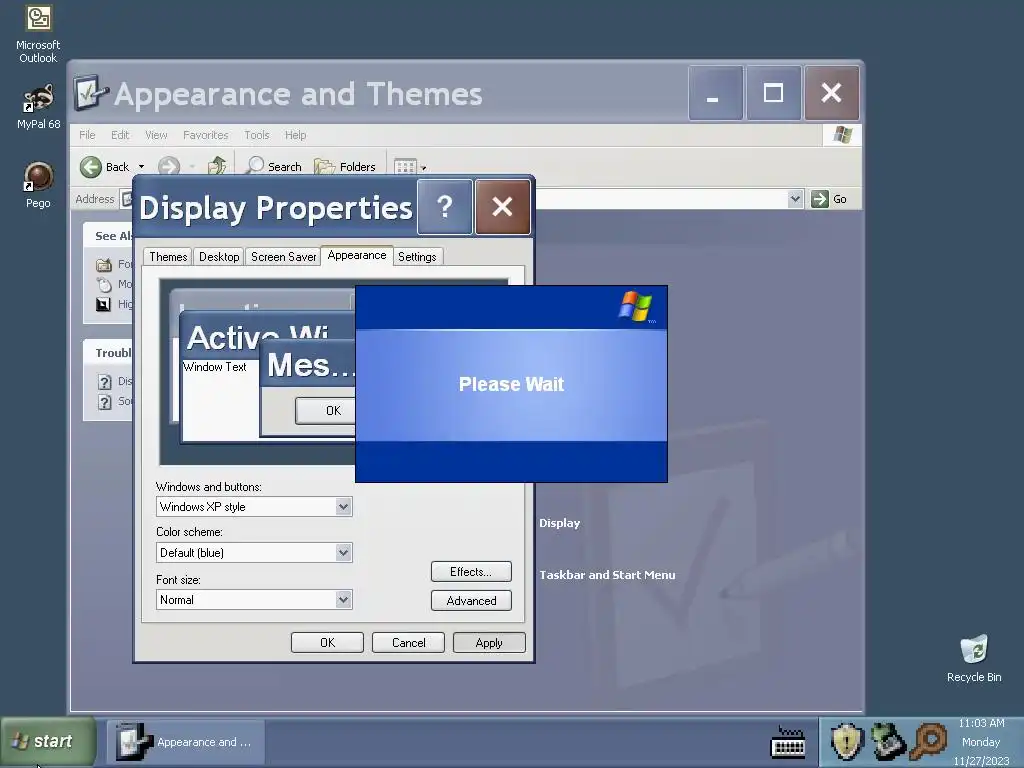Click the Display troubleshooter help icon
The width and height of the screenshot is (1024, 768).
[x=104, y=381]
